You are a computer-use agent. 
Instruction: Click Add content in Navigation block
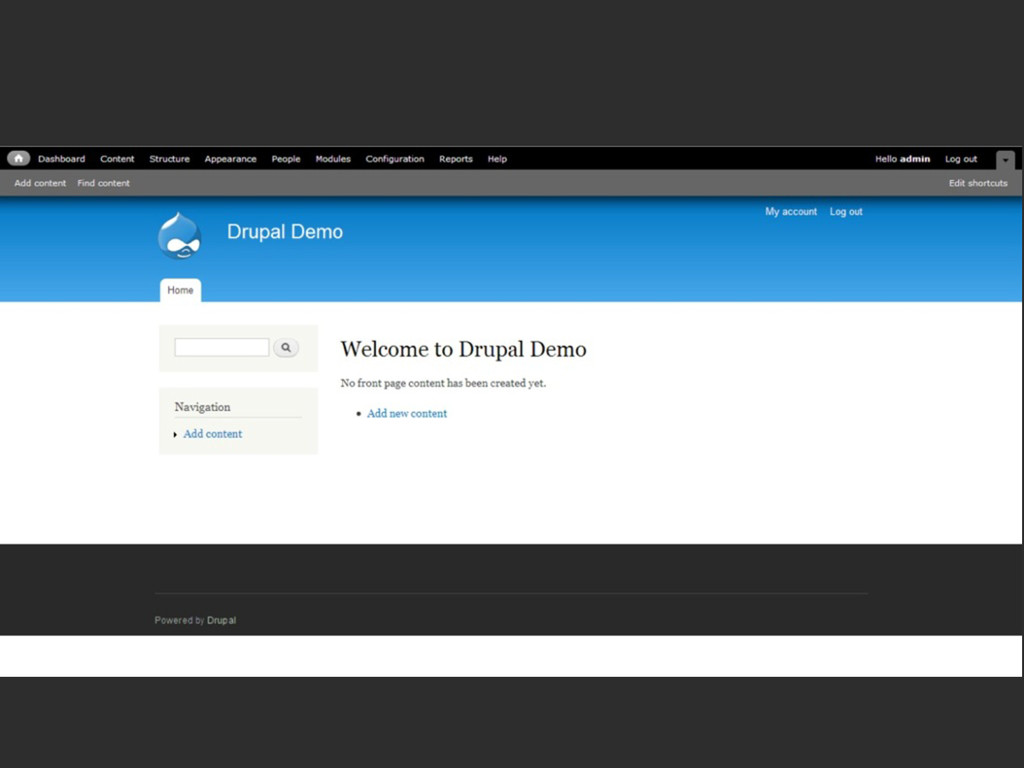(x=212, y=434)
